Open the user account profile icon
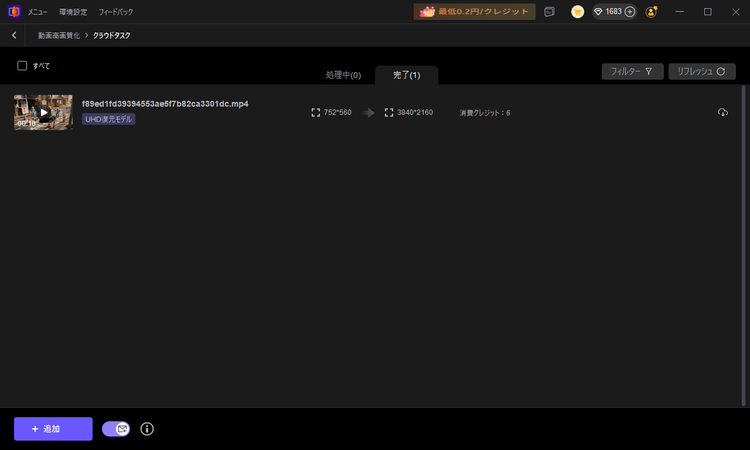The height and width of the screenshot is (450, 750). (x=651, y=12)
